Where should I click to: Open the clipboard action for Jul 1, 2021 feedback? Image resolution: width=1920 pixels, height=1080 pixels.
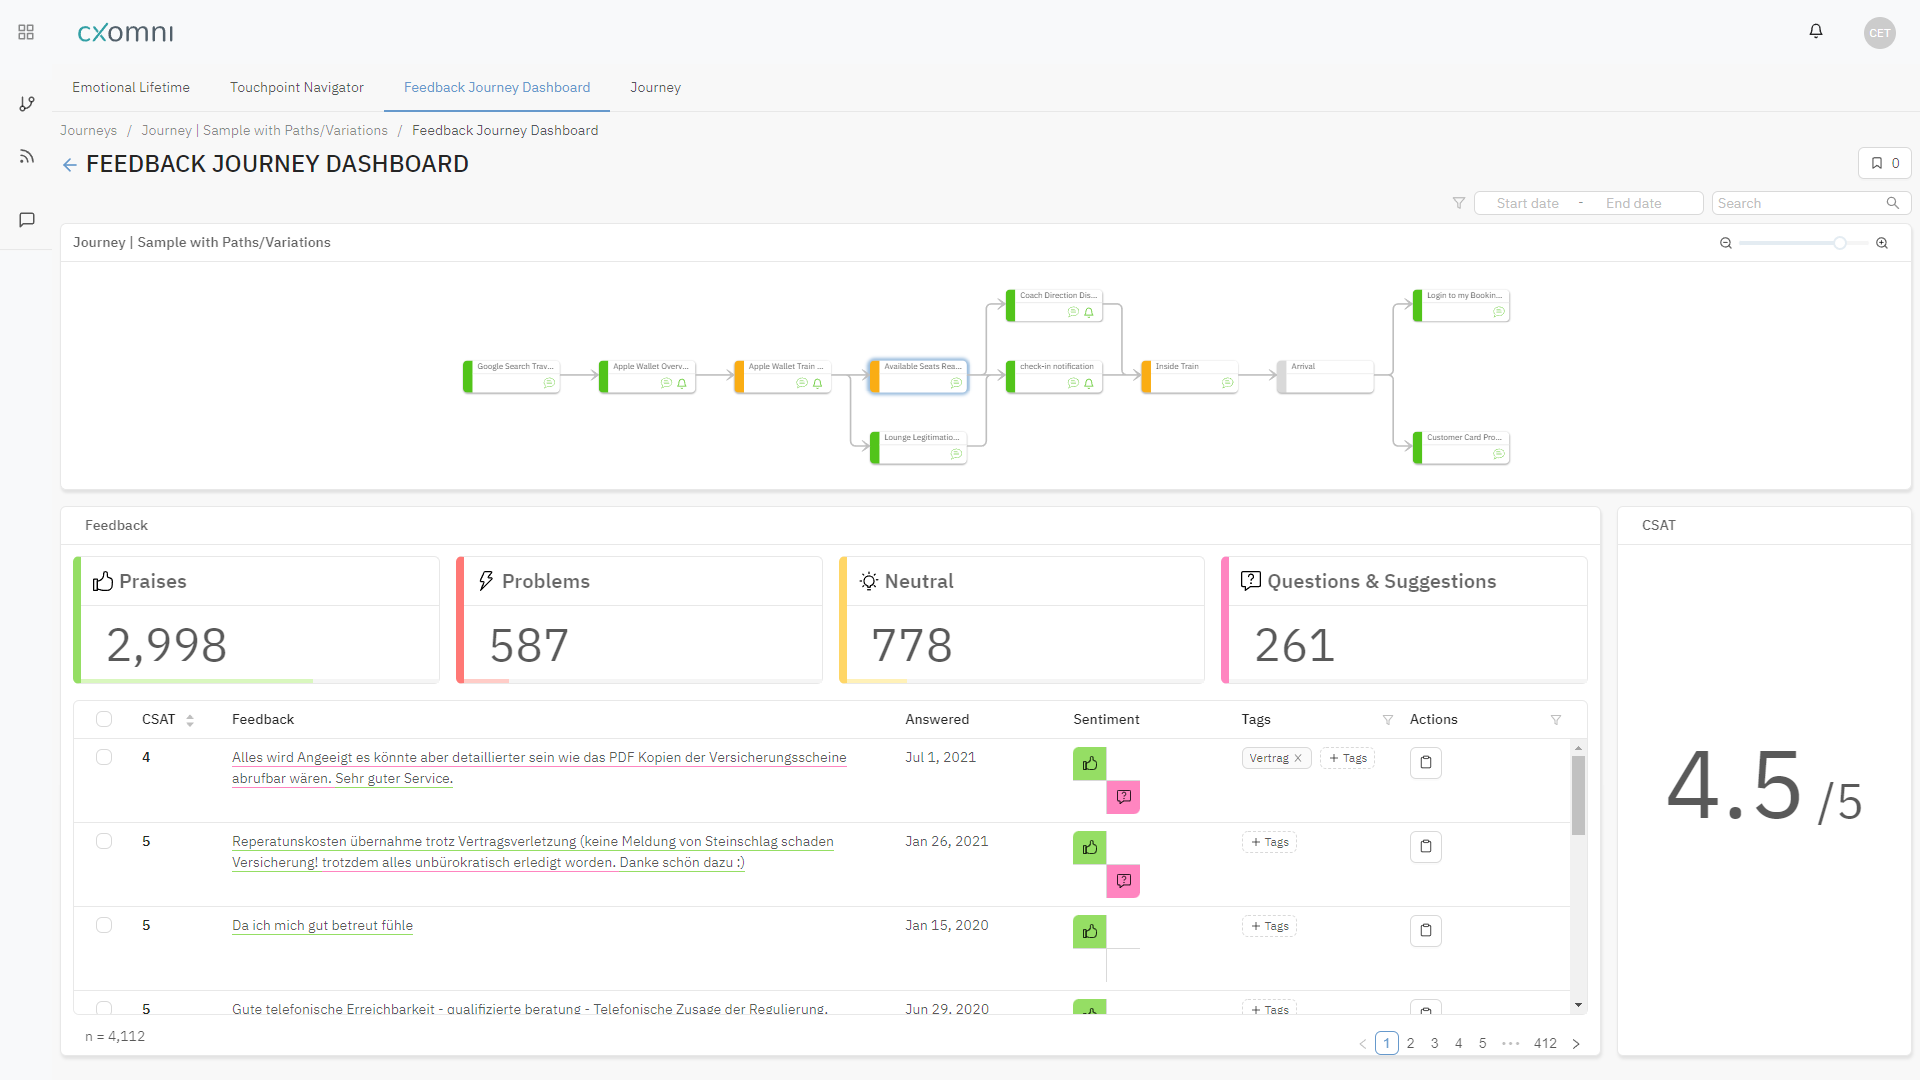pyautogui.click(x=1425, y=763)
